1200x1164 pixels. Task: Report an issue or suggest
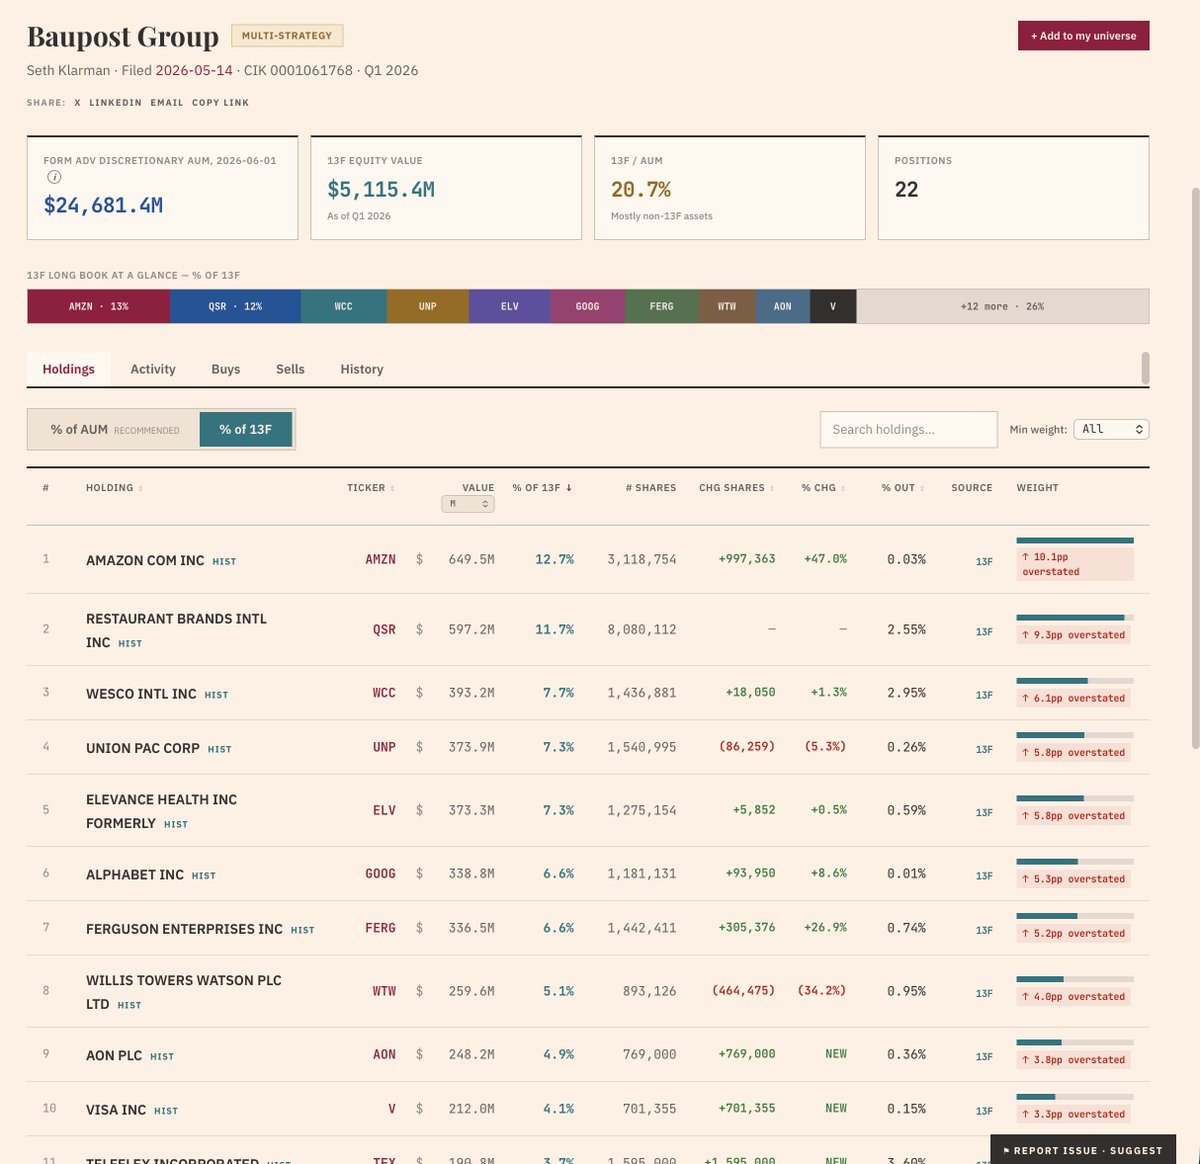click(1083, 1150)
